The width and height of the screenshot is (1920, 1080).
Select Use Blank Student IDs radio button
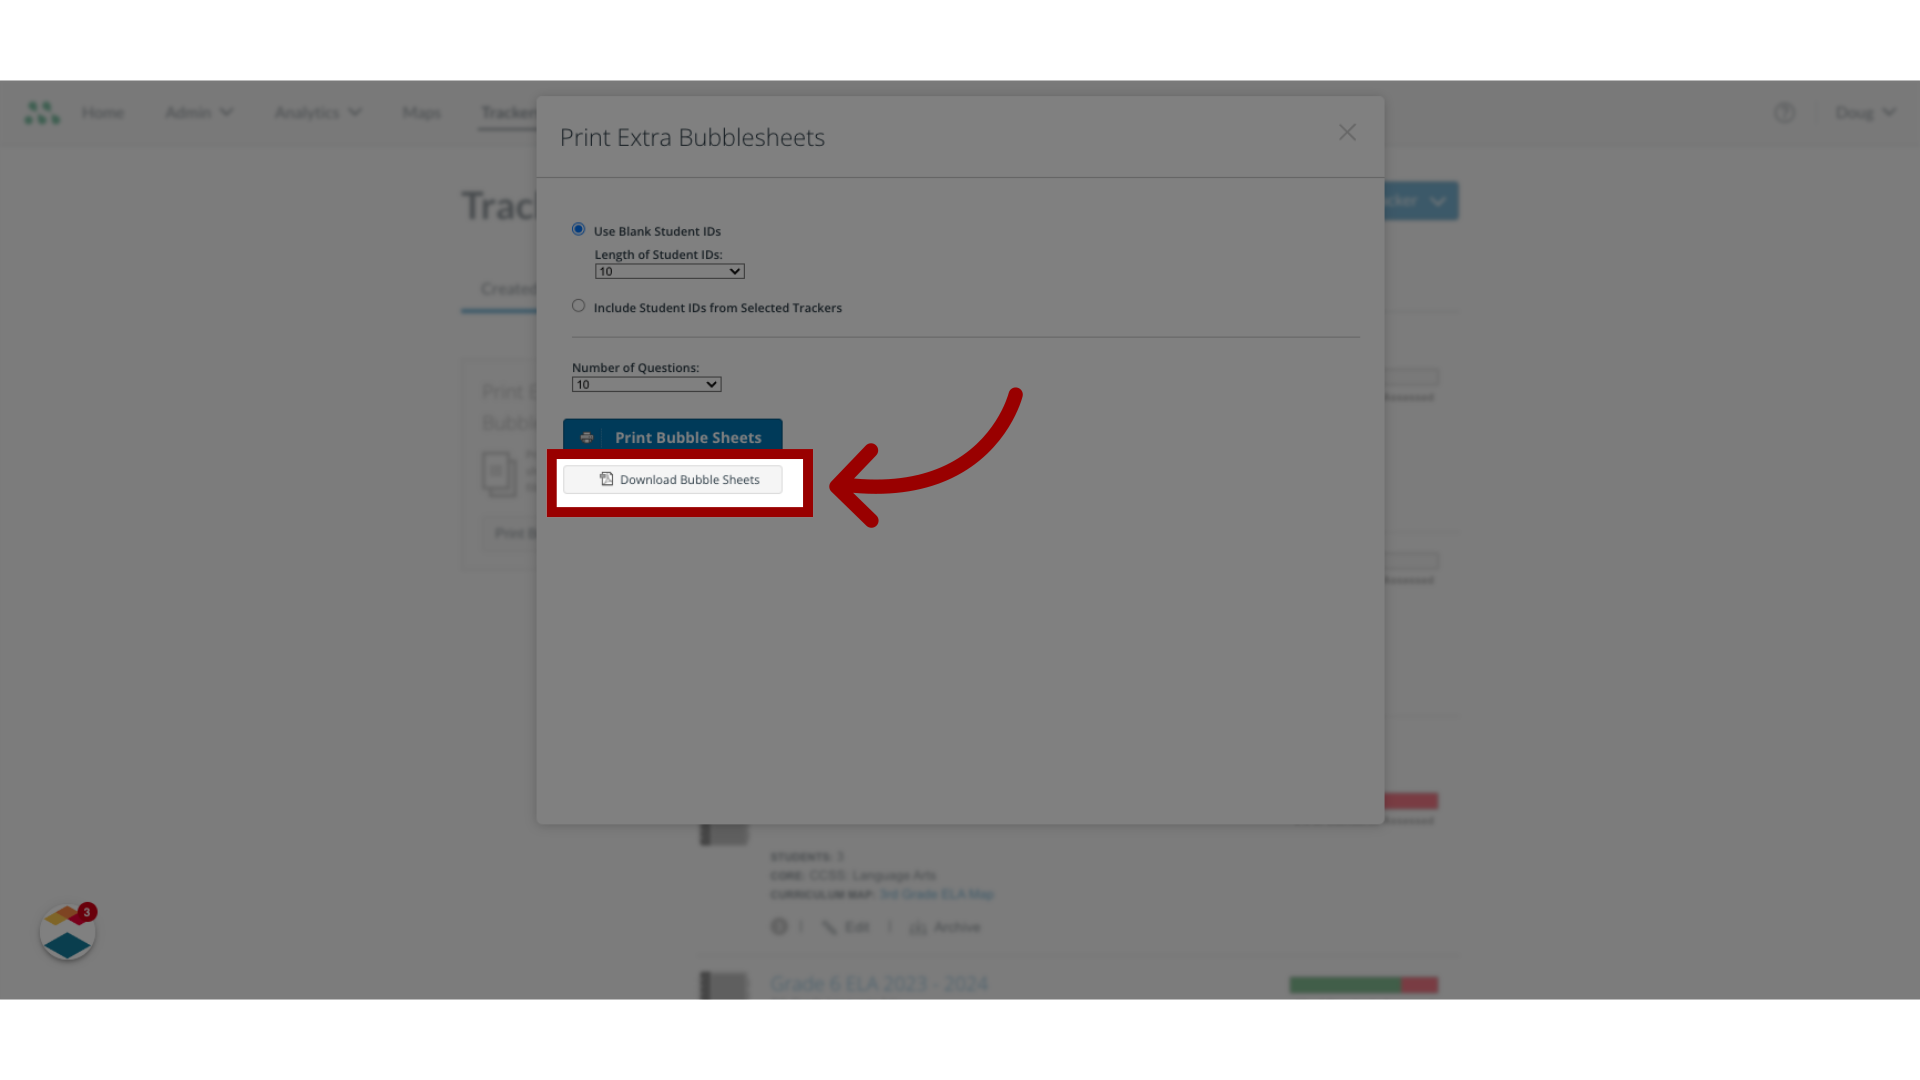click(578, 229)
